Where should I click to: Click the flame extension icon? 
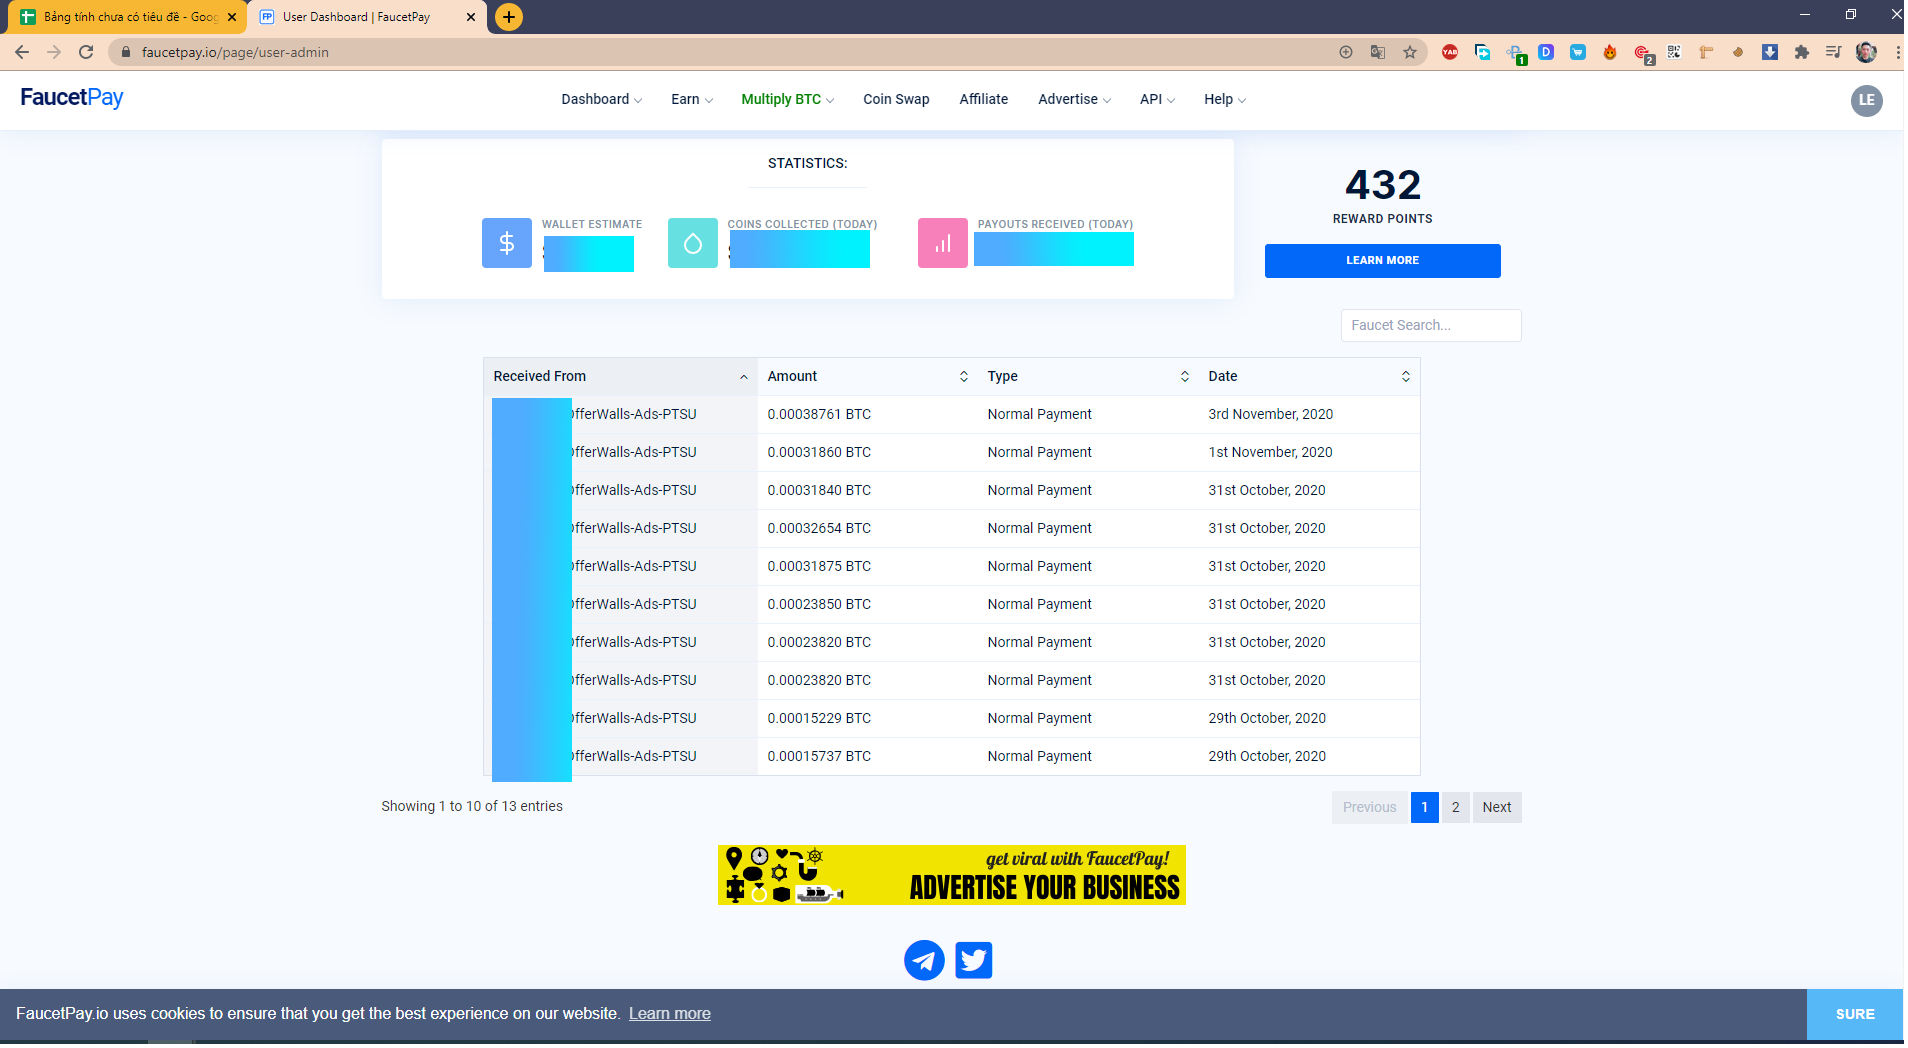(x=1610, y=52)
